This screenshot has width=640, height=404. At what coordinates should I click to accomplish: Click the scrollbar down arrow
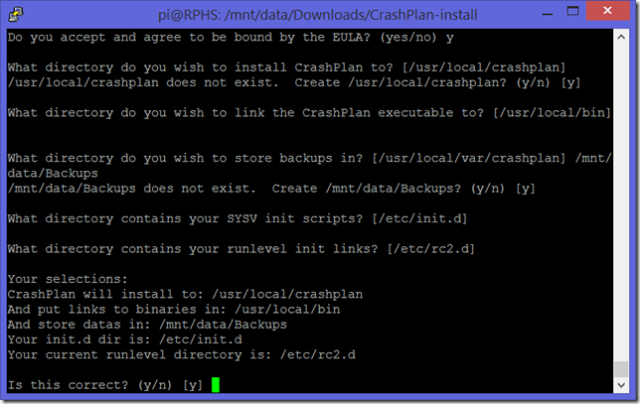click(620, 386)
